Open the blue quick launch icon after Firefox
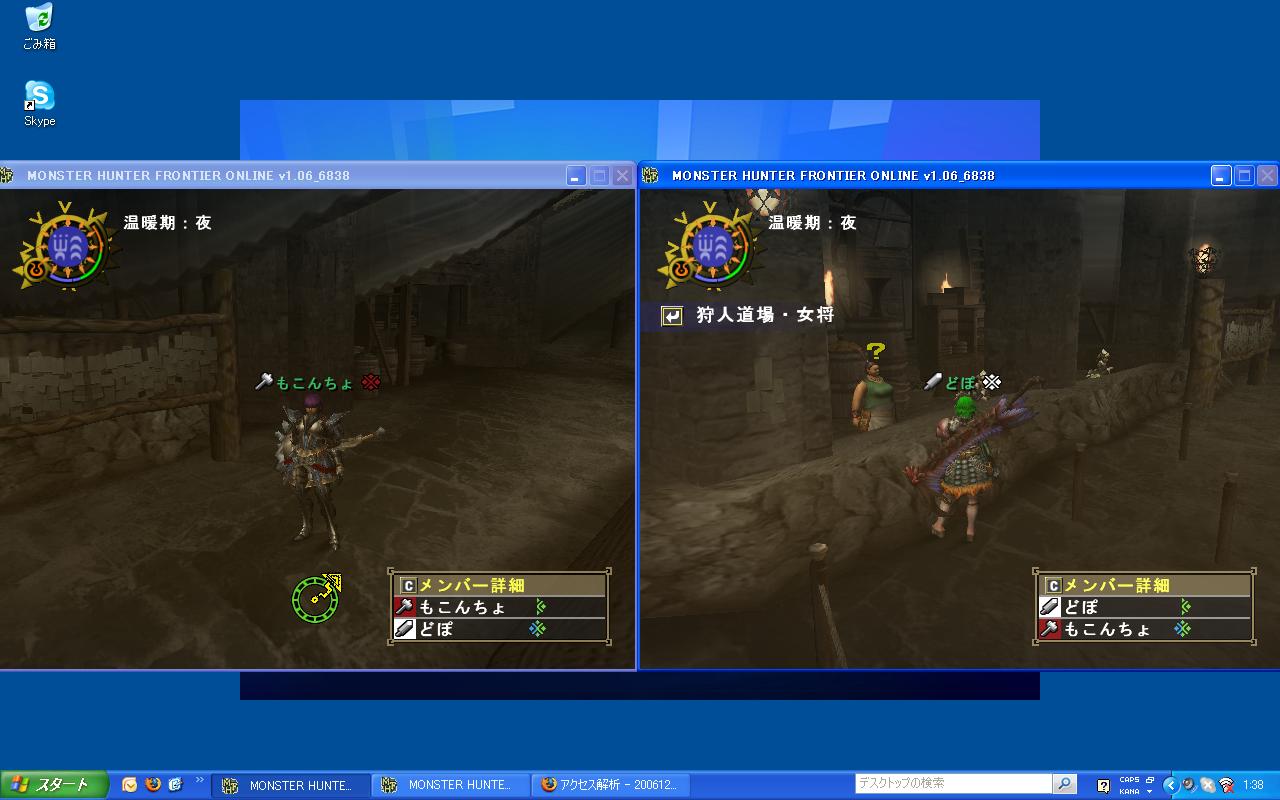The height and width of the screenshot is (800, 1280). pyautogui.click(x=175, y=785)
